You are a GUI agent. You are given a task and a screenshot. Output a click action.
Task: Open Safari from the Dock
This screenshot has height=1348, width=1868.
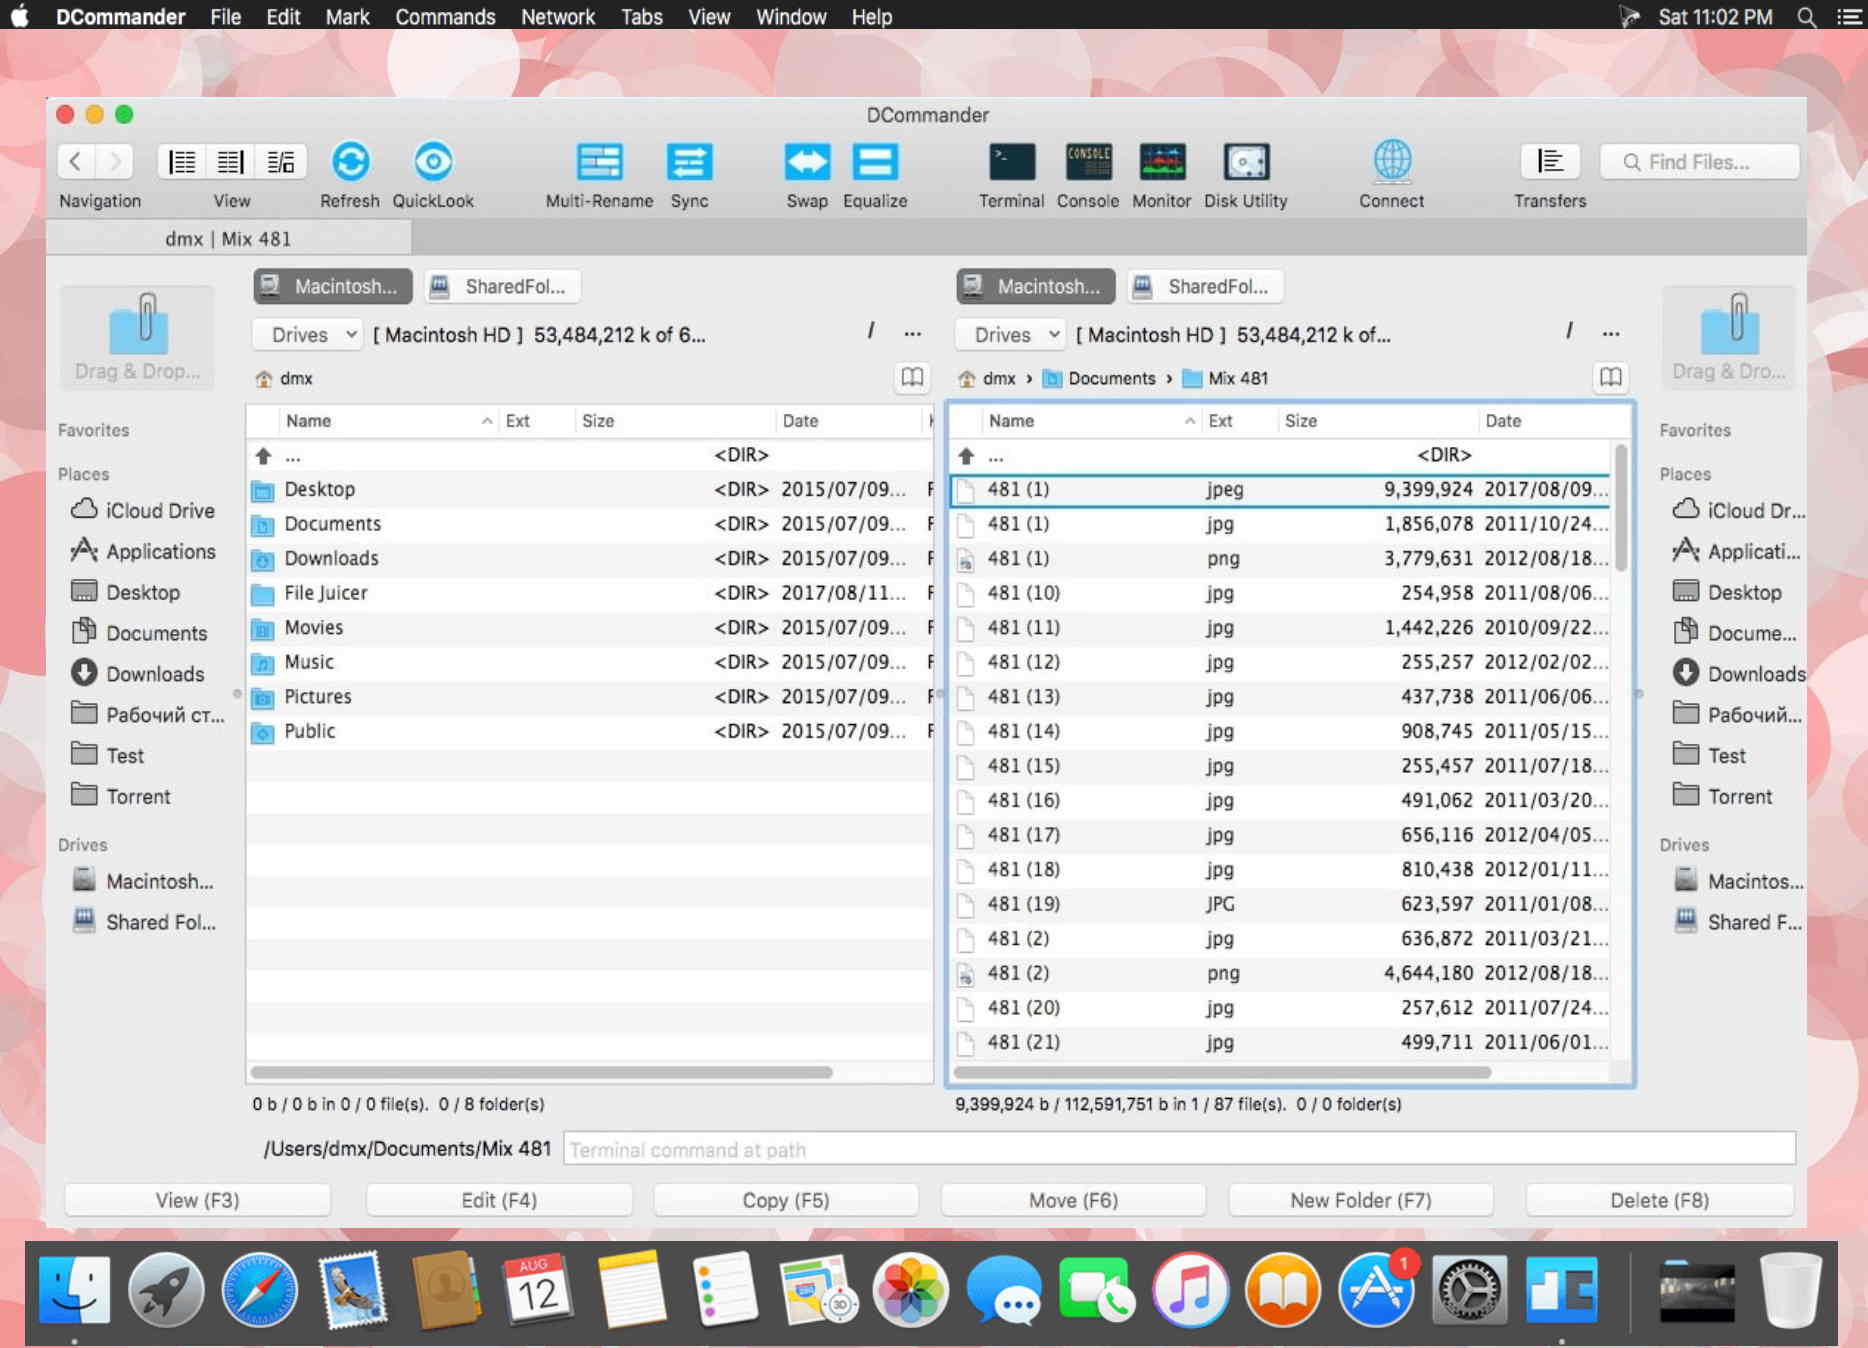[x=259, y=1291]
